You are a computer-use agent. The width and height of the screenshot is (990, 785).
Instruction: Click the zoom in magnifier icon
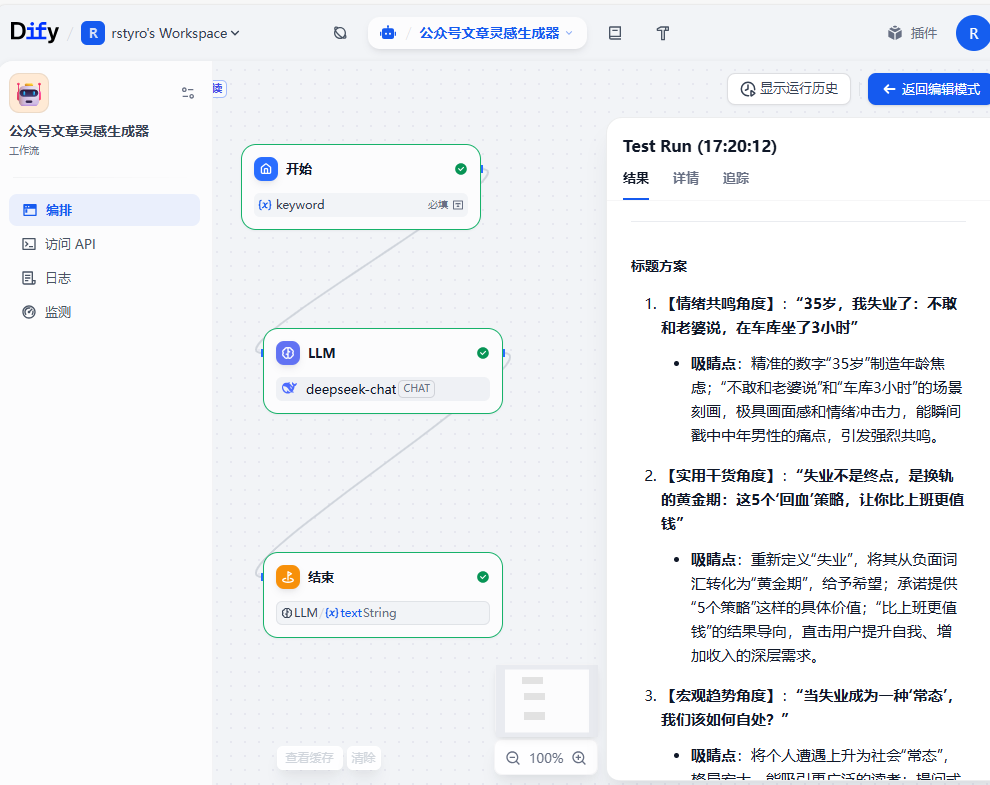point(579,758)
